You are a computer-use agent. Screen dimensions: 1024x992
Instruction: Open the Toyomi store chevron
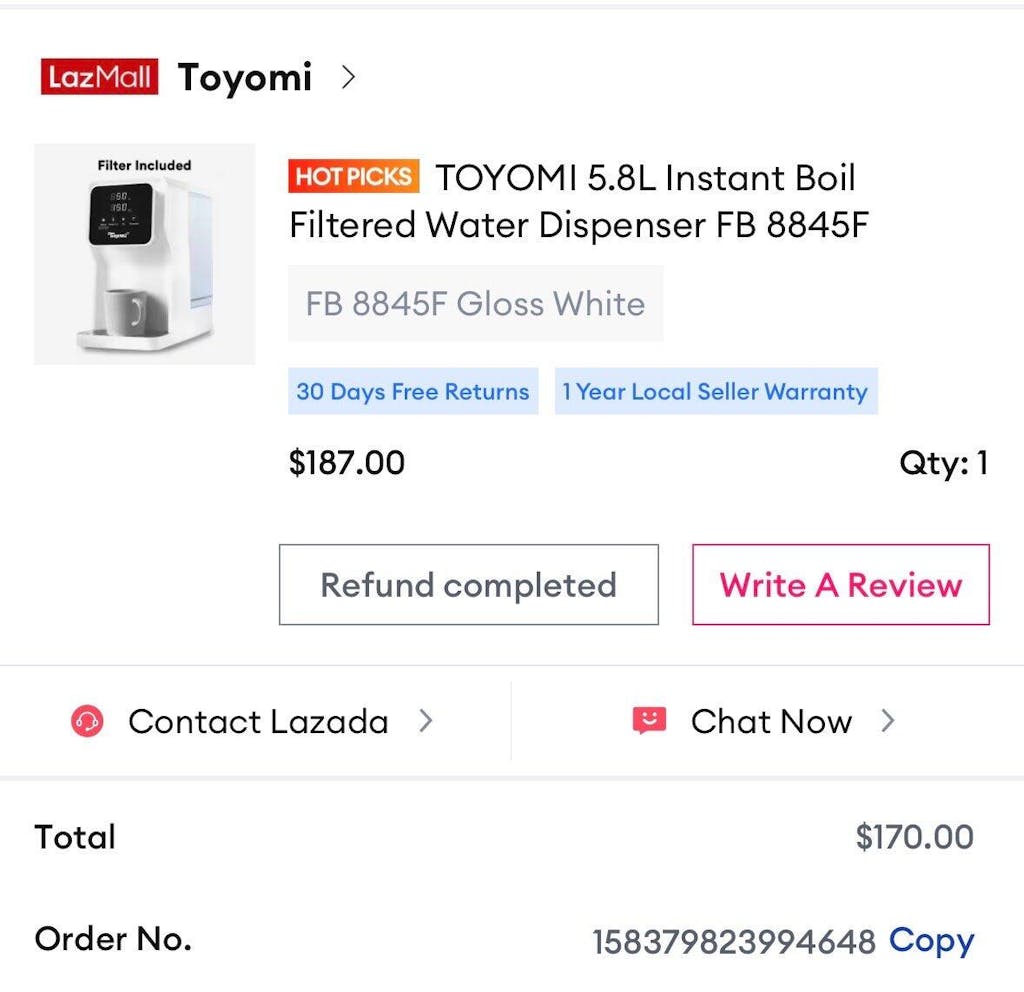click(x=348, y=77)
